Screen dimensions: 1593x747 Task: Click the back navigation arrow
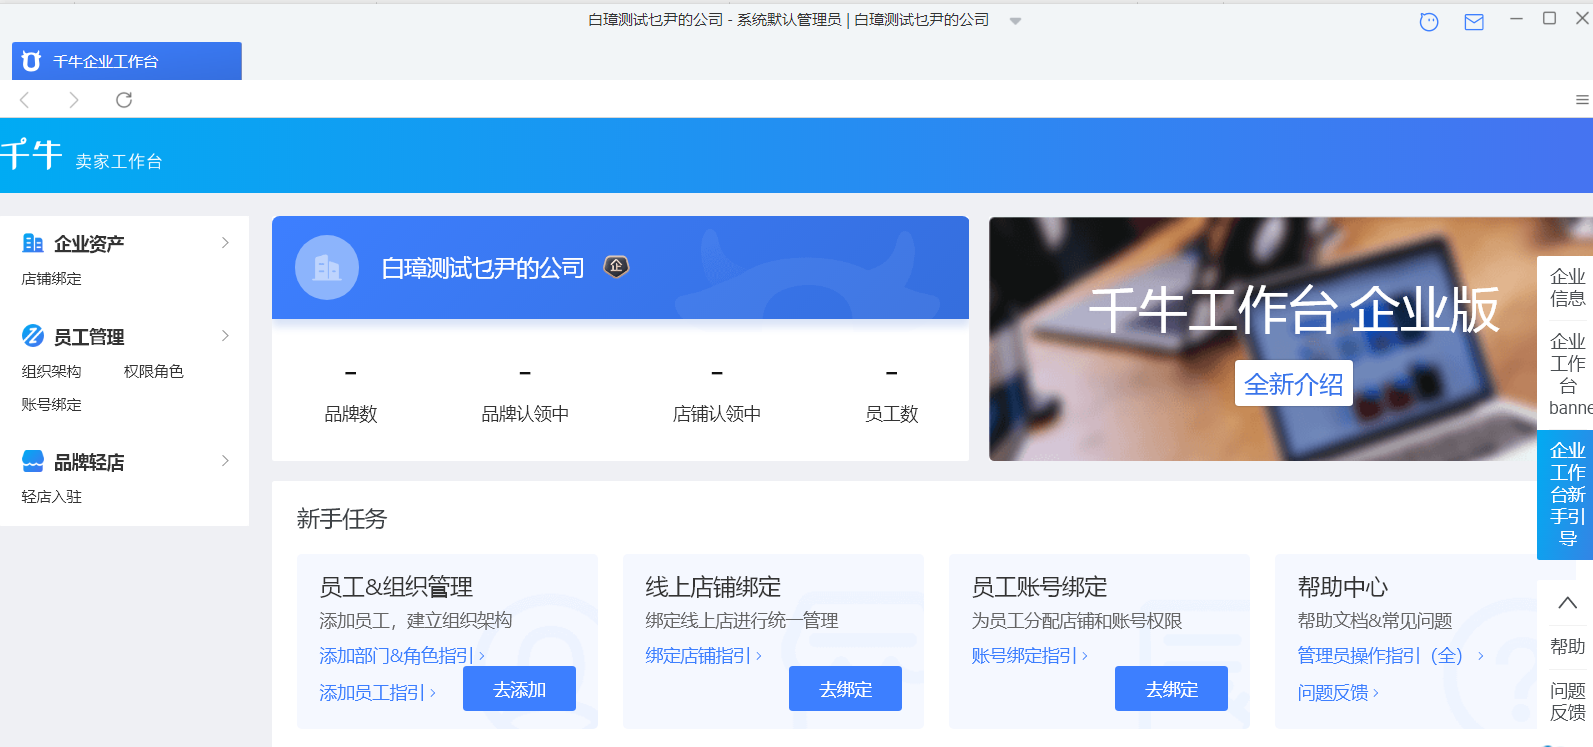[25, 100]
